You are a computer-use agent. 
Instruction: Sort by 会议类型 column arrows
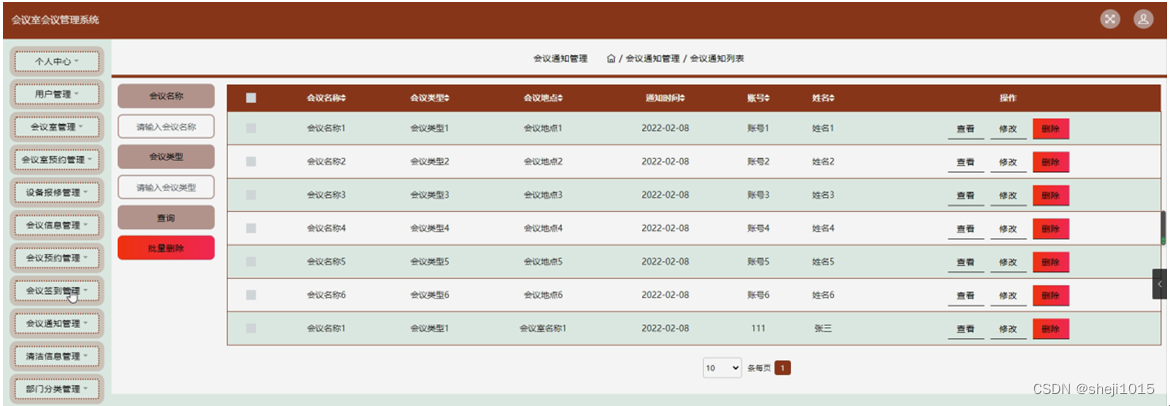(x=447, y=98)
